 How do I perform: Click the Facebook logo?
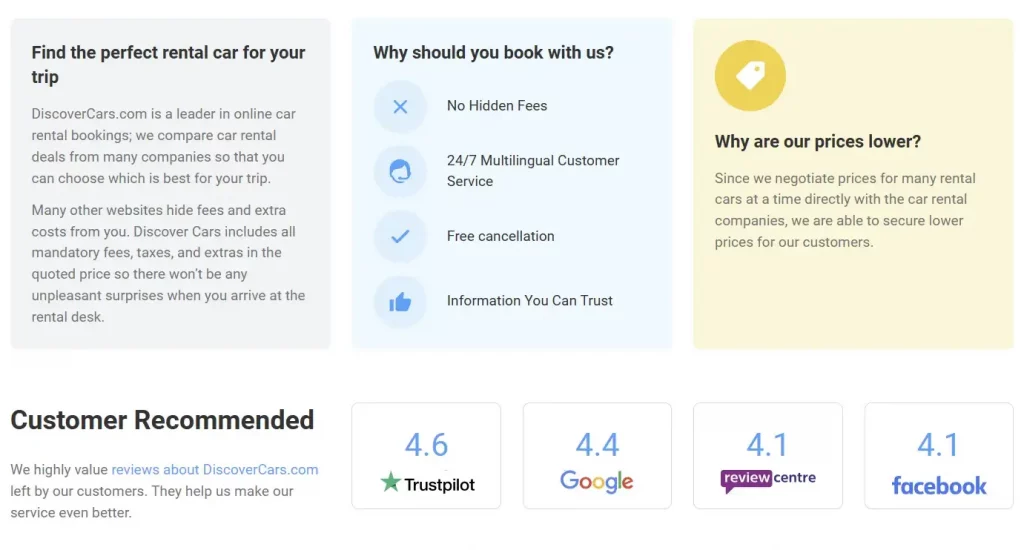coord(939,486)
